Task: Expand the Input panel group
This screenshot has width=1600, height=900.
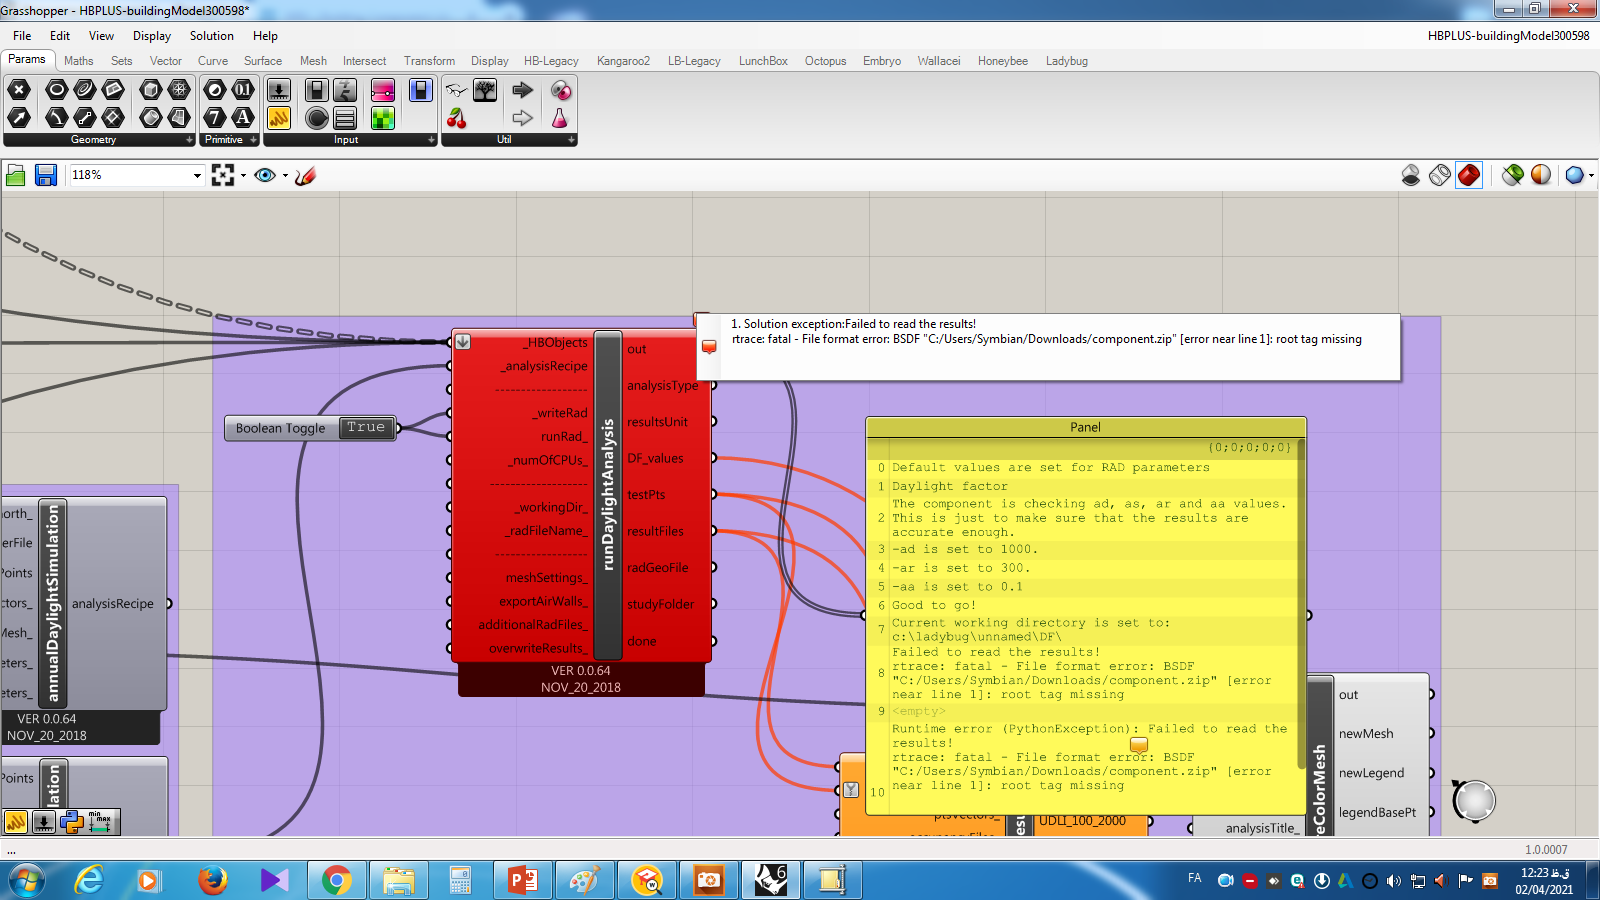Action: [431, 140]
